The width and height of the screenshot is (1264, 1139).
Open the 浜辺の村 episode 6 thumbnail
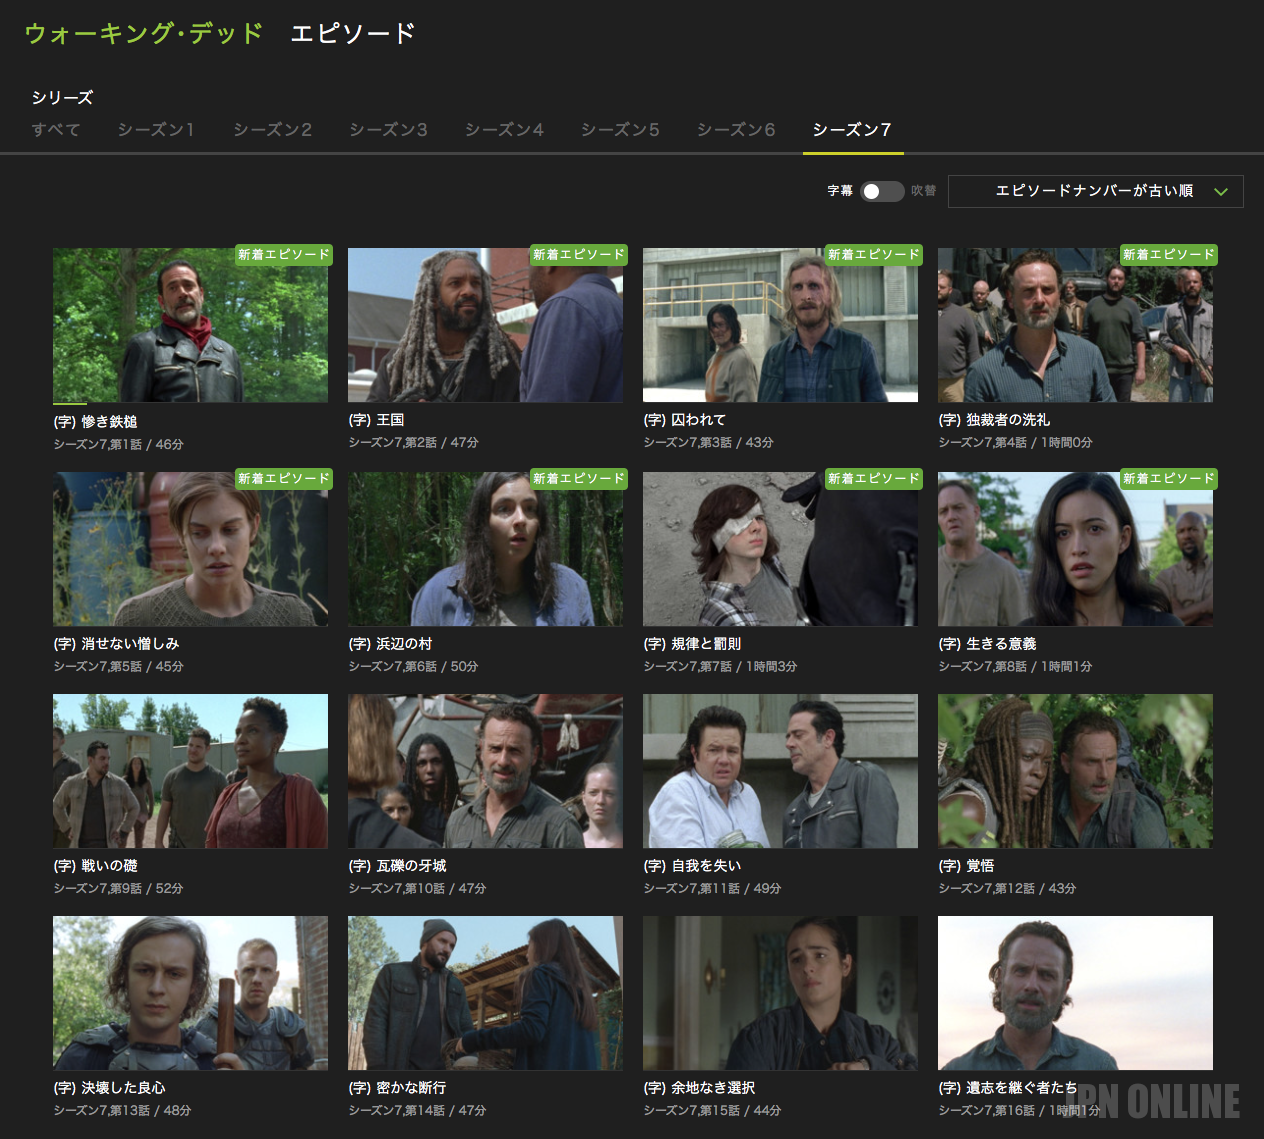tap(485, 549)
